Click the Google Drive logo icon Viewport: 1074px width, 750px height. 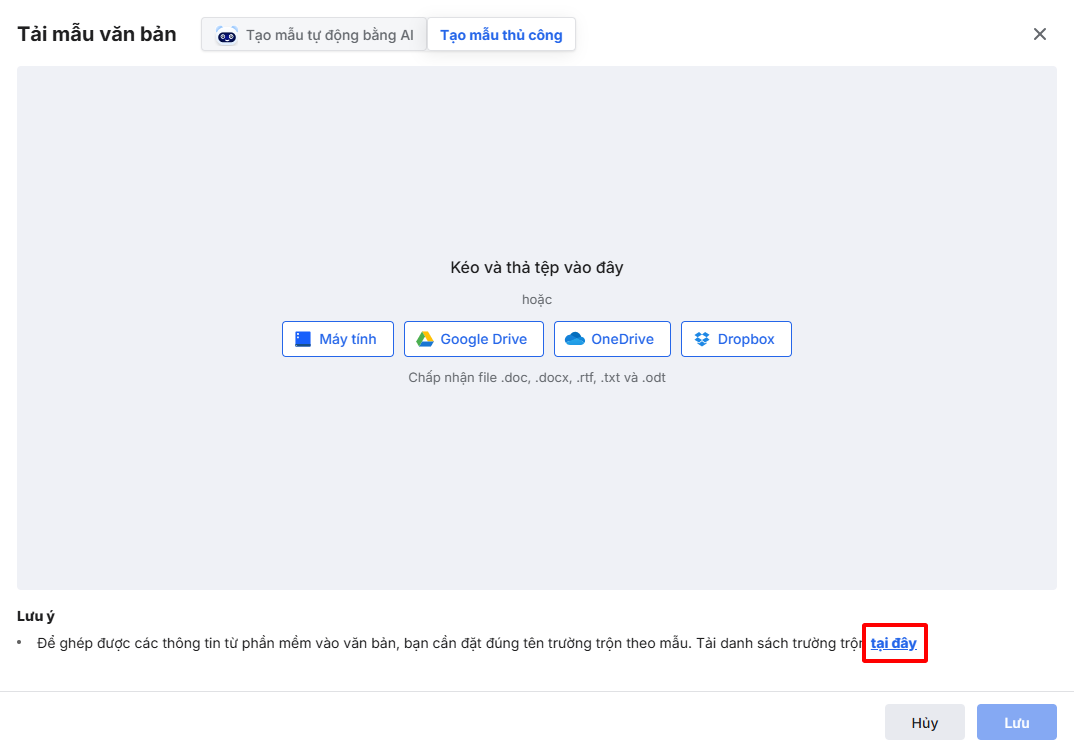point(425,339)
